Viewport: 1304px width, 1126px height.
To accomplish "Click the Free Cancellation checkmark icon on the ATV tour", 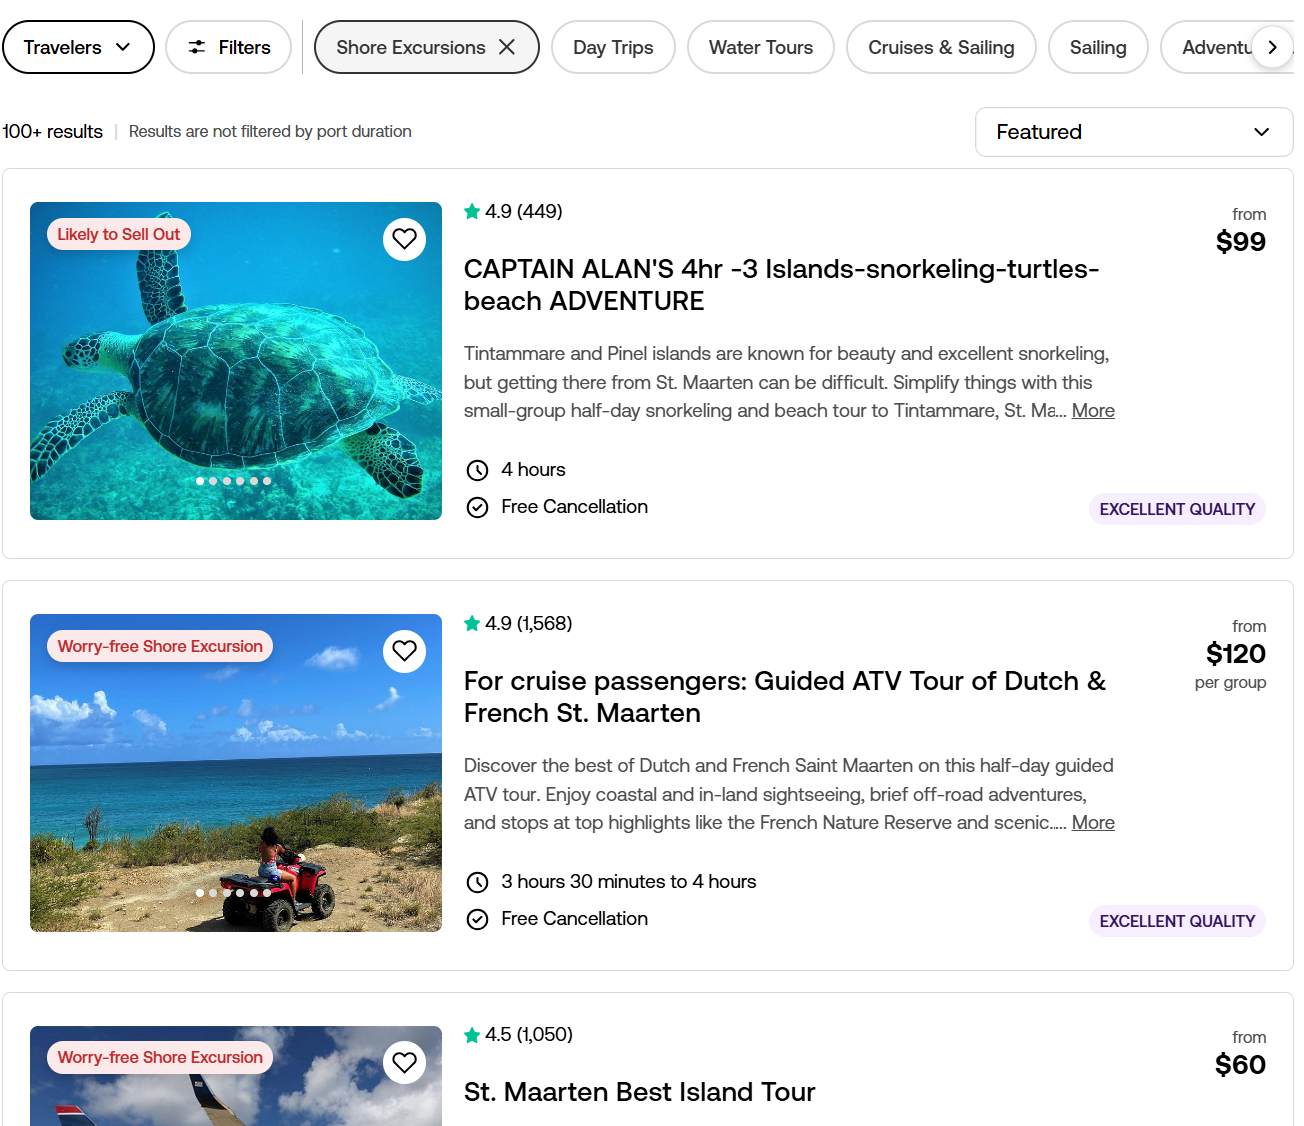I will pyautogui.click(x=477, y=919).
